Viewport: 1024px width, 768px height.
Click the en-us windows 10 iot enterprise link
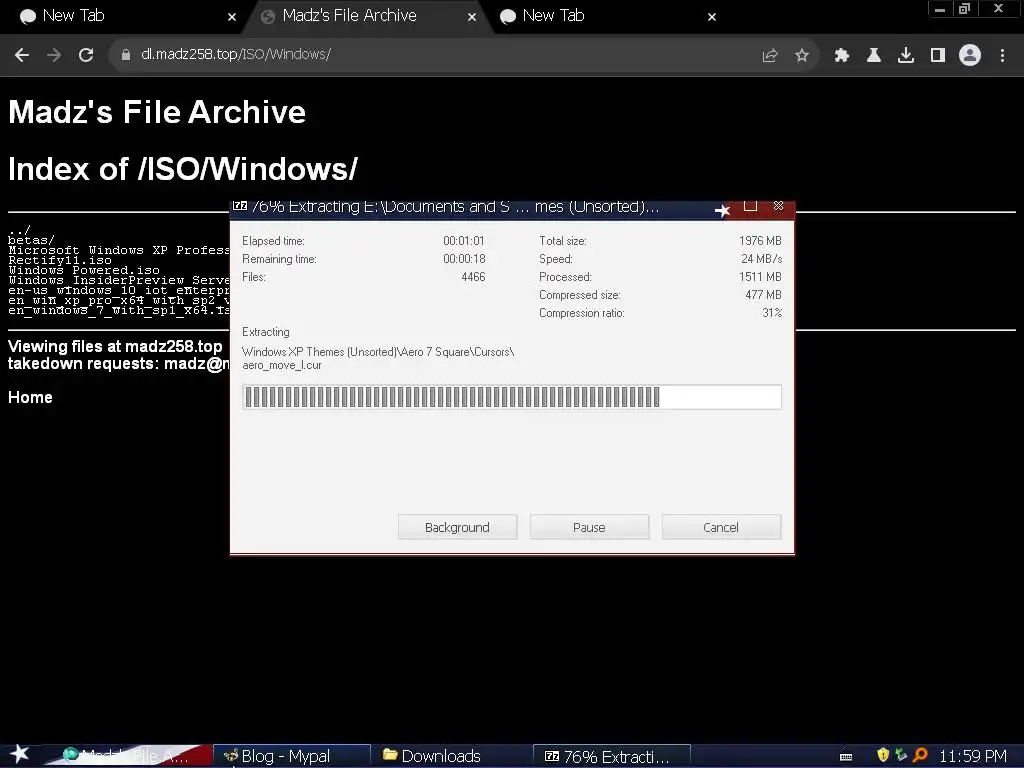(119, 290)
